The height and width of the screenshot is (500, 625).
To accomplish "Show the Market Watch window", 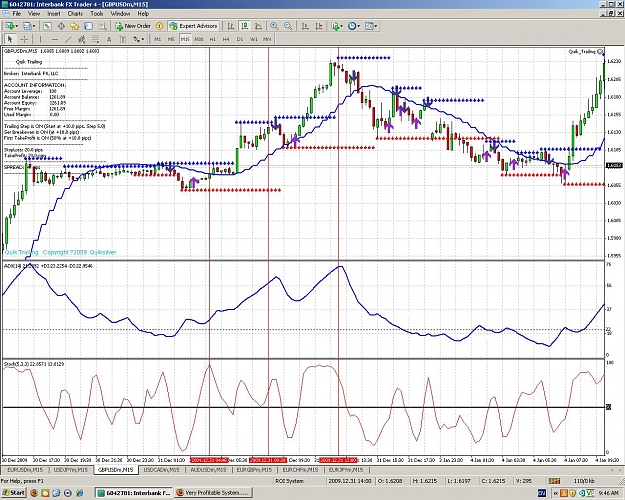I will pos(47,26).
